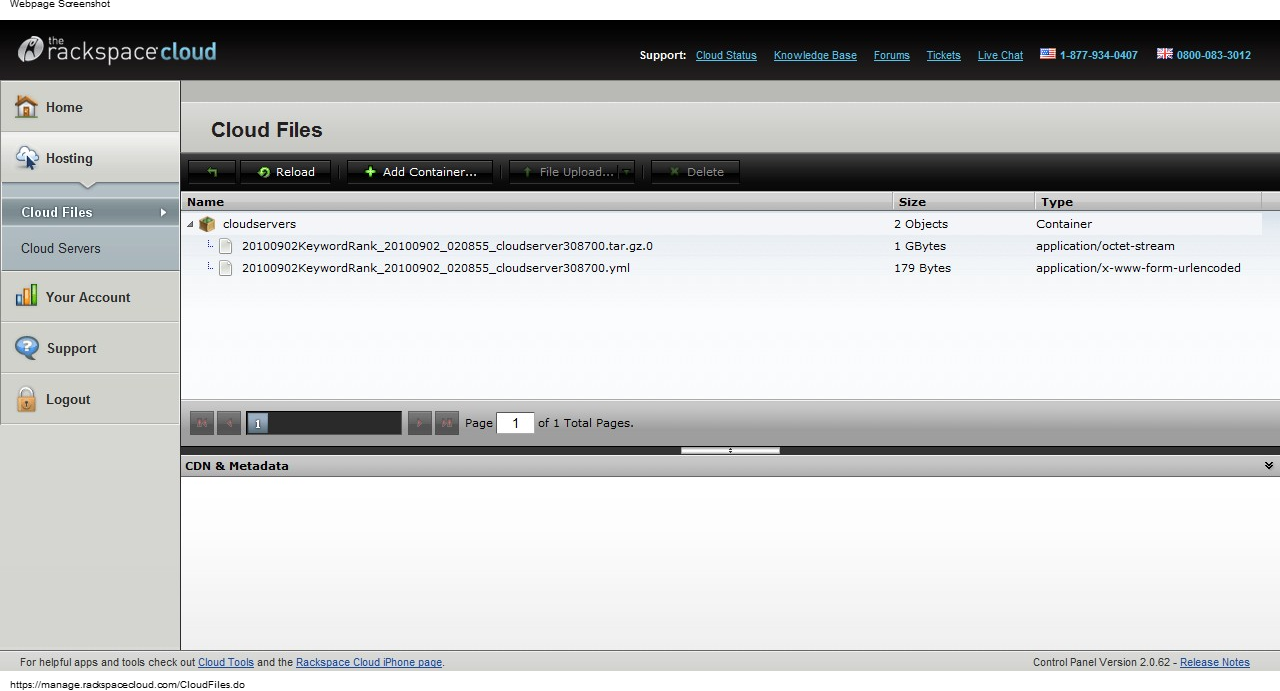The image size is (1280, 691).
Task: Click the "of 1 Total Pages." text
Action: click(586, 423)
